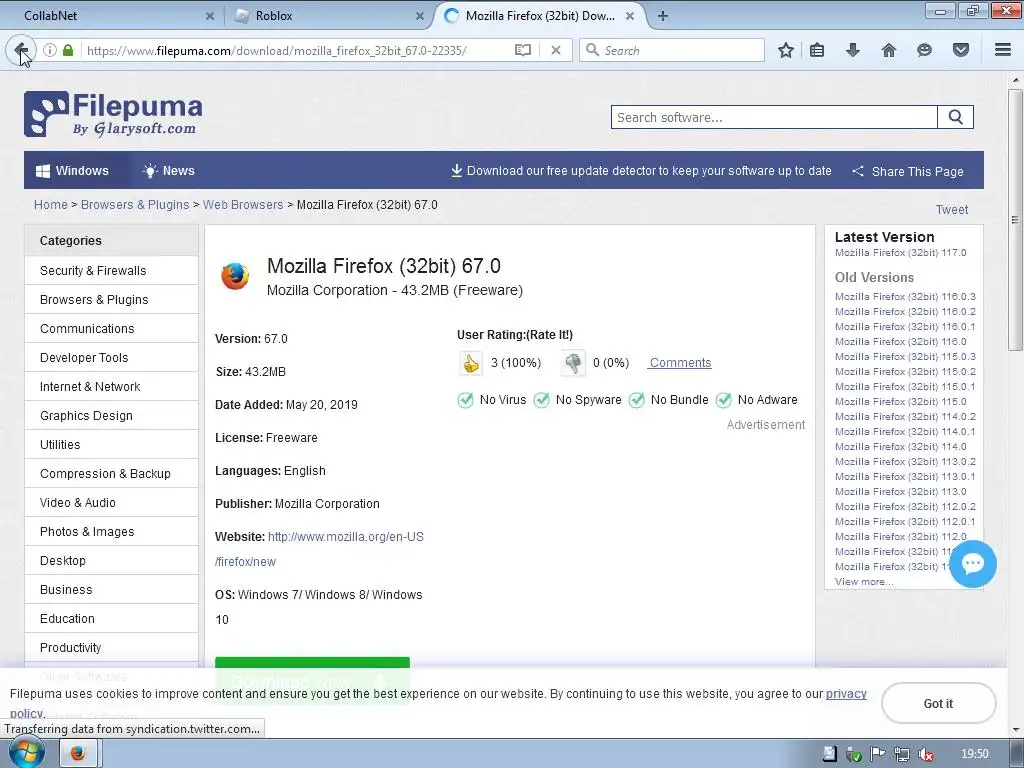Open the privacy policy link in cookie banner
The width and height of the screenshot is (1024, 768).
tap(846, 694)
